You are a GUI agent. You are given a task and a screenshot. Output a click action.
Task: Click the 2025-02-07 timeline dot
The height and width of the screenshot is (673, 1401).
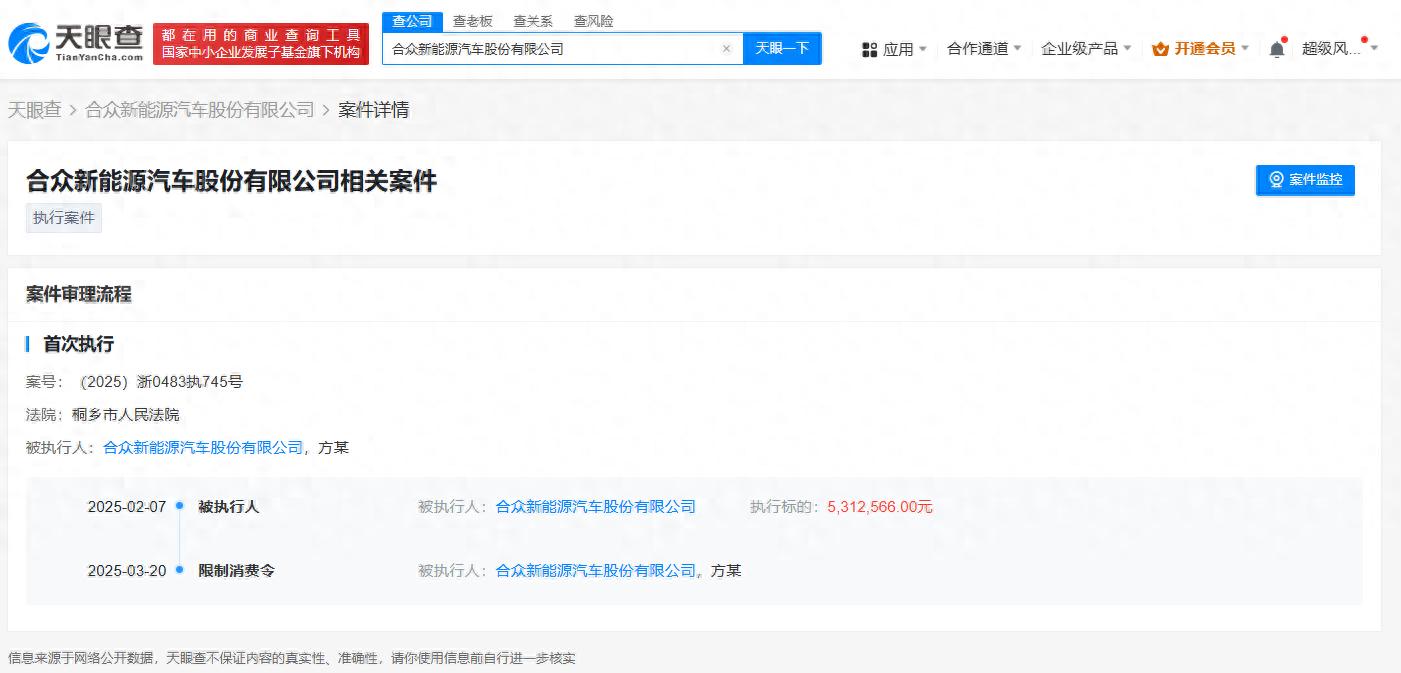[x=179, y=506]
